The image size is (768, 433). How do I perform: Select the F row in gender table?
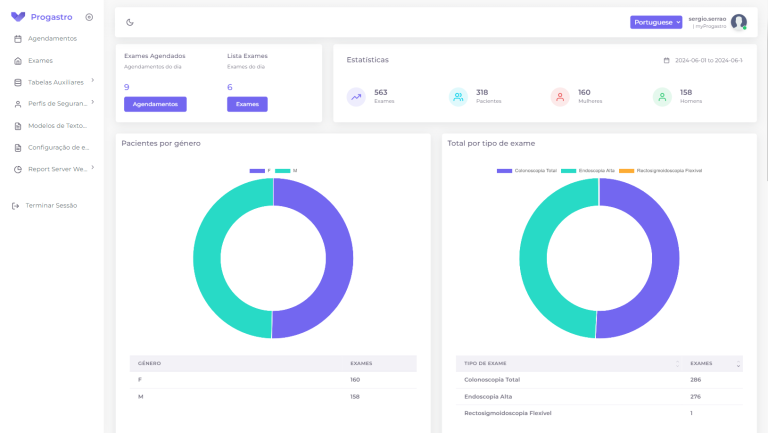pos(273,380)
